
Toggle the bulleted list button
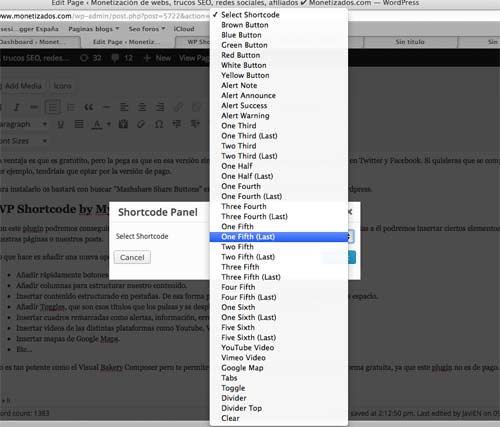[x=52, y=107]
